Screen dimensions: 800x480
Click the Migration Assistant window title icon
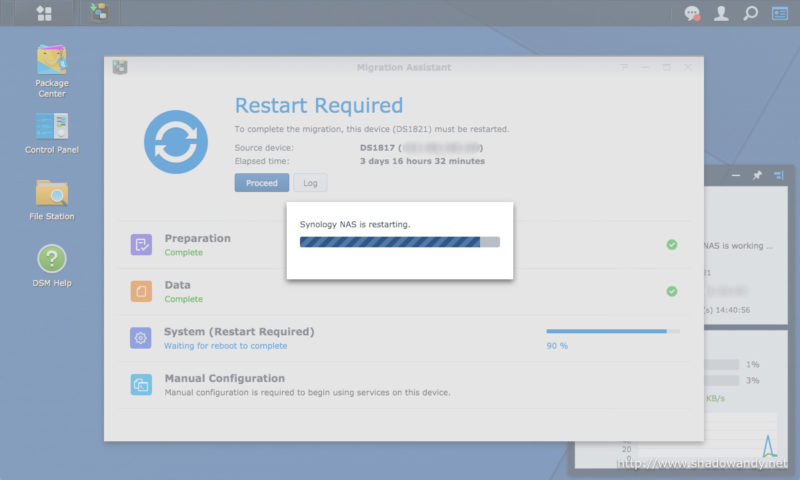[x=120, y=67]
